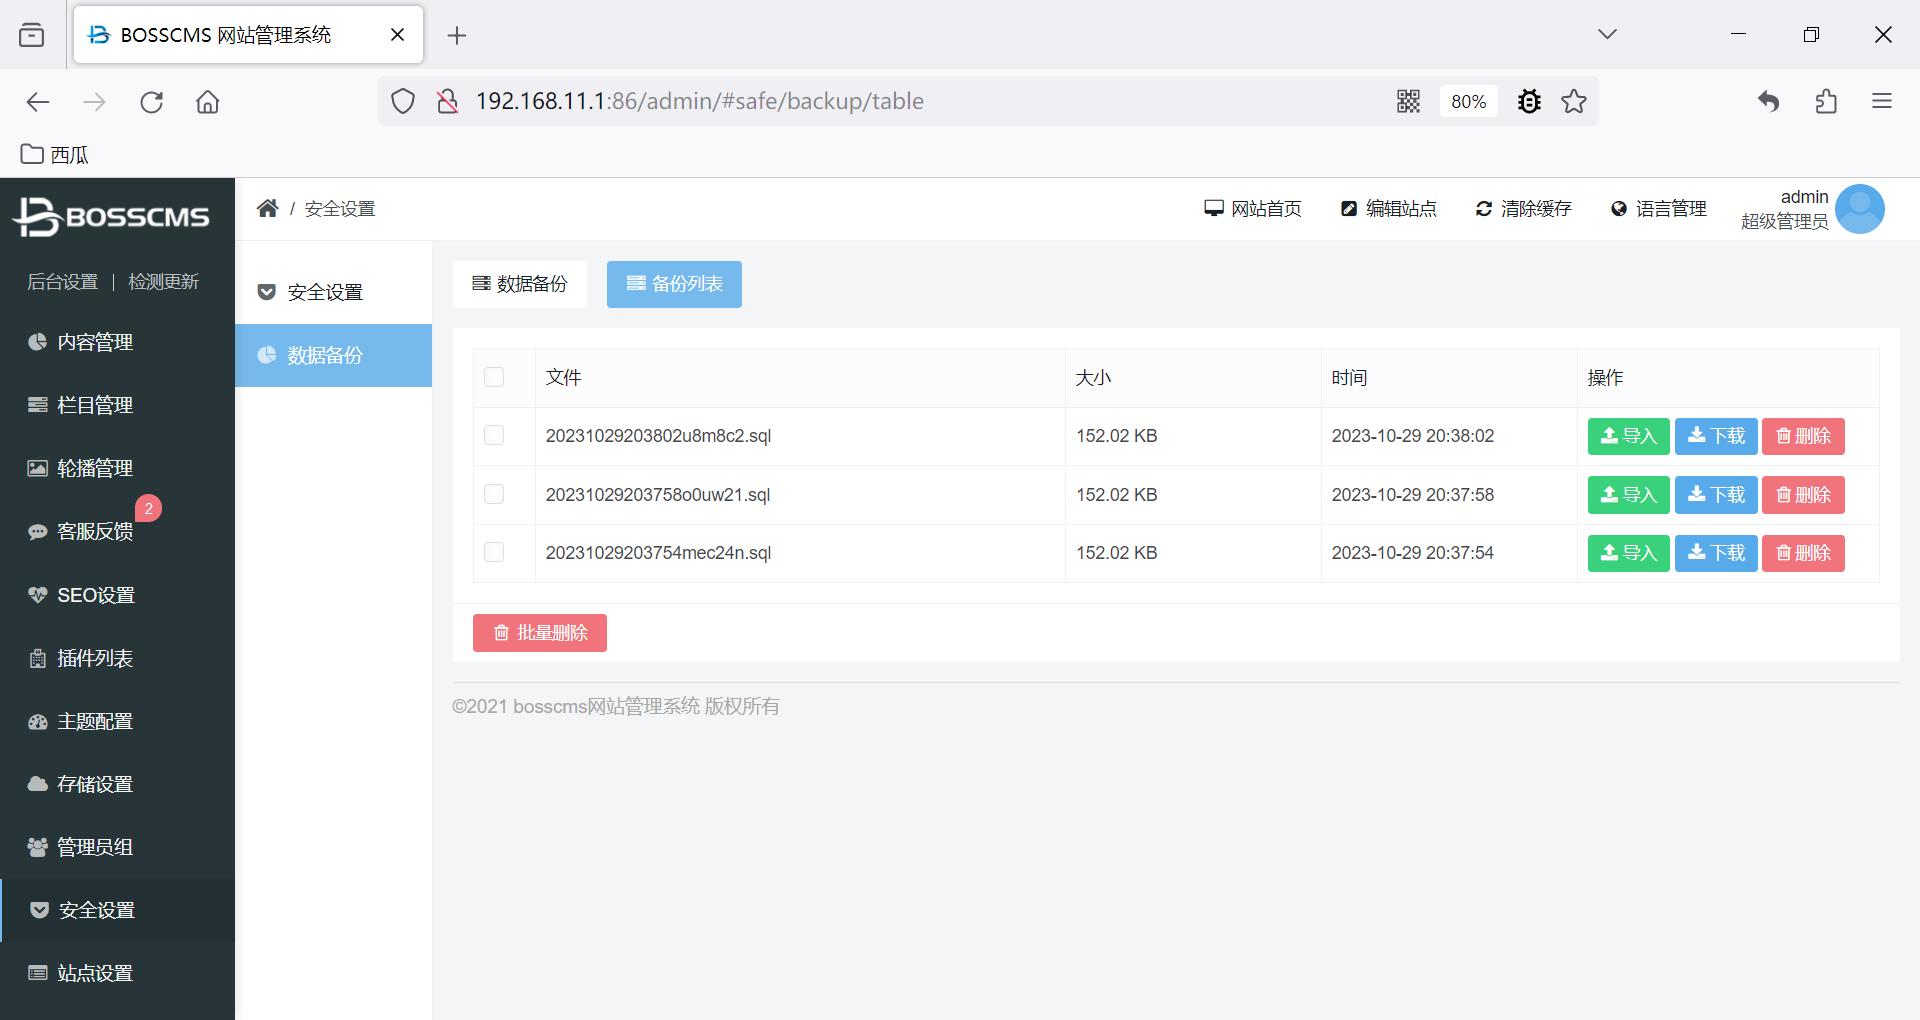Click the BOSSCMS logo

(112, 216)
